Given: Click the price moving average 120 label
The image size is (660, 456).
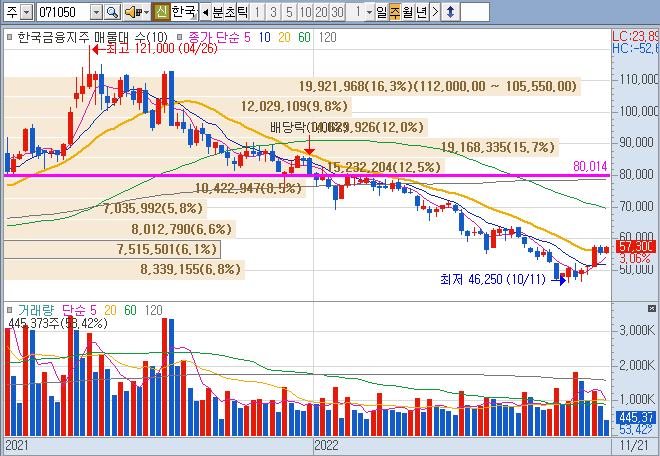Looking at the screenshot, I should pos(327,37).
